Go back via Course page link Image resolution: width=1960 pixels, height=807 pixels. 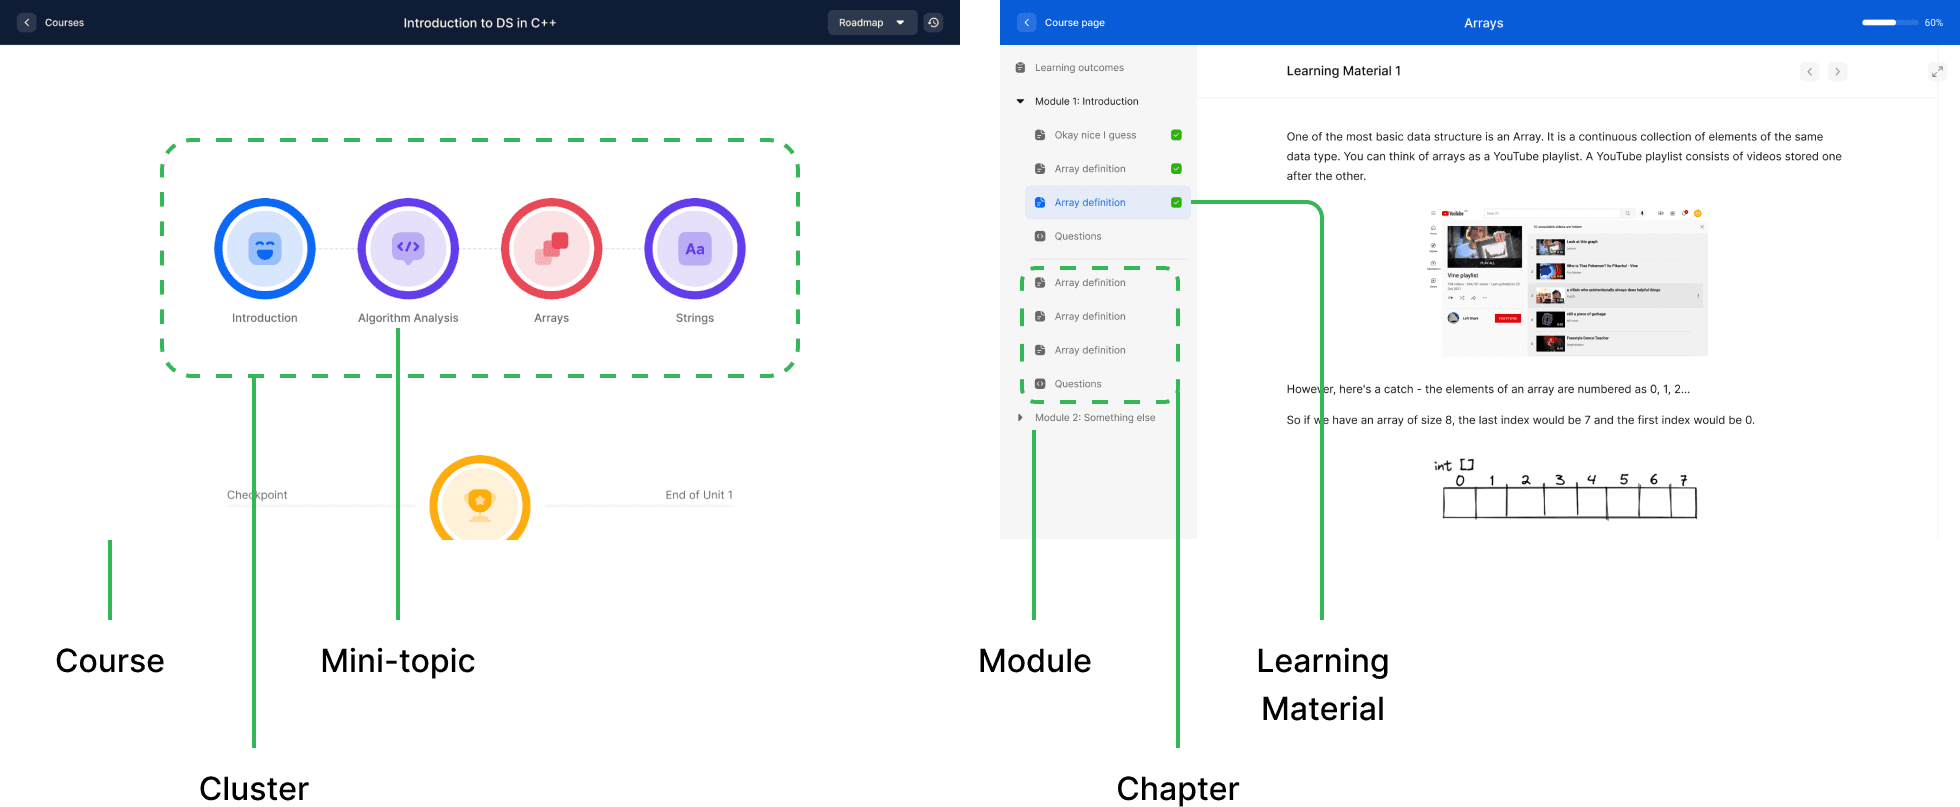tap(1074, 22)
